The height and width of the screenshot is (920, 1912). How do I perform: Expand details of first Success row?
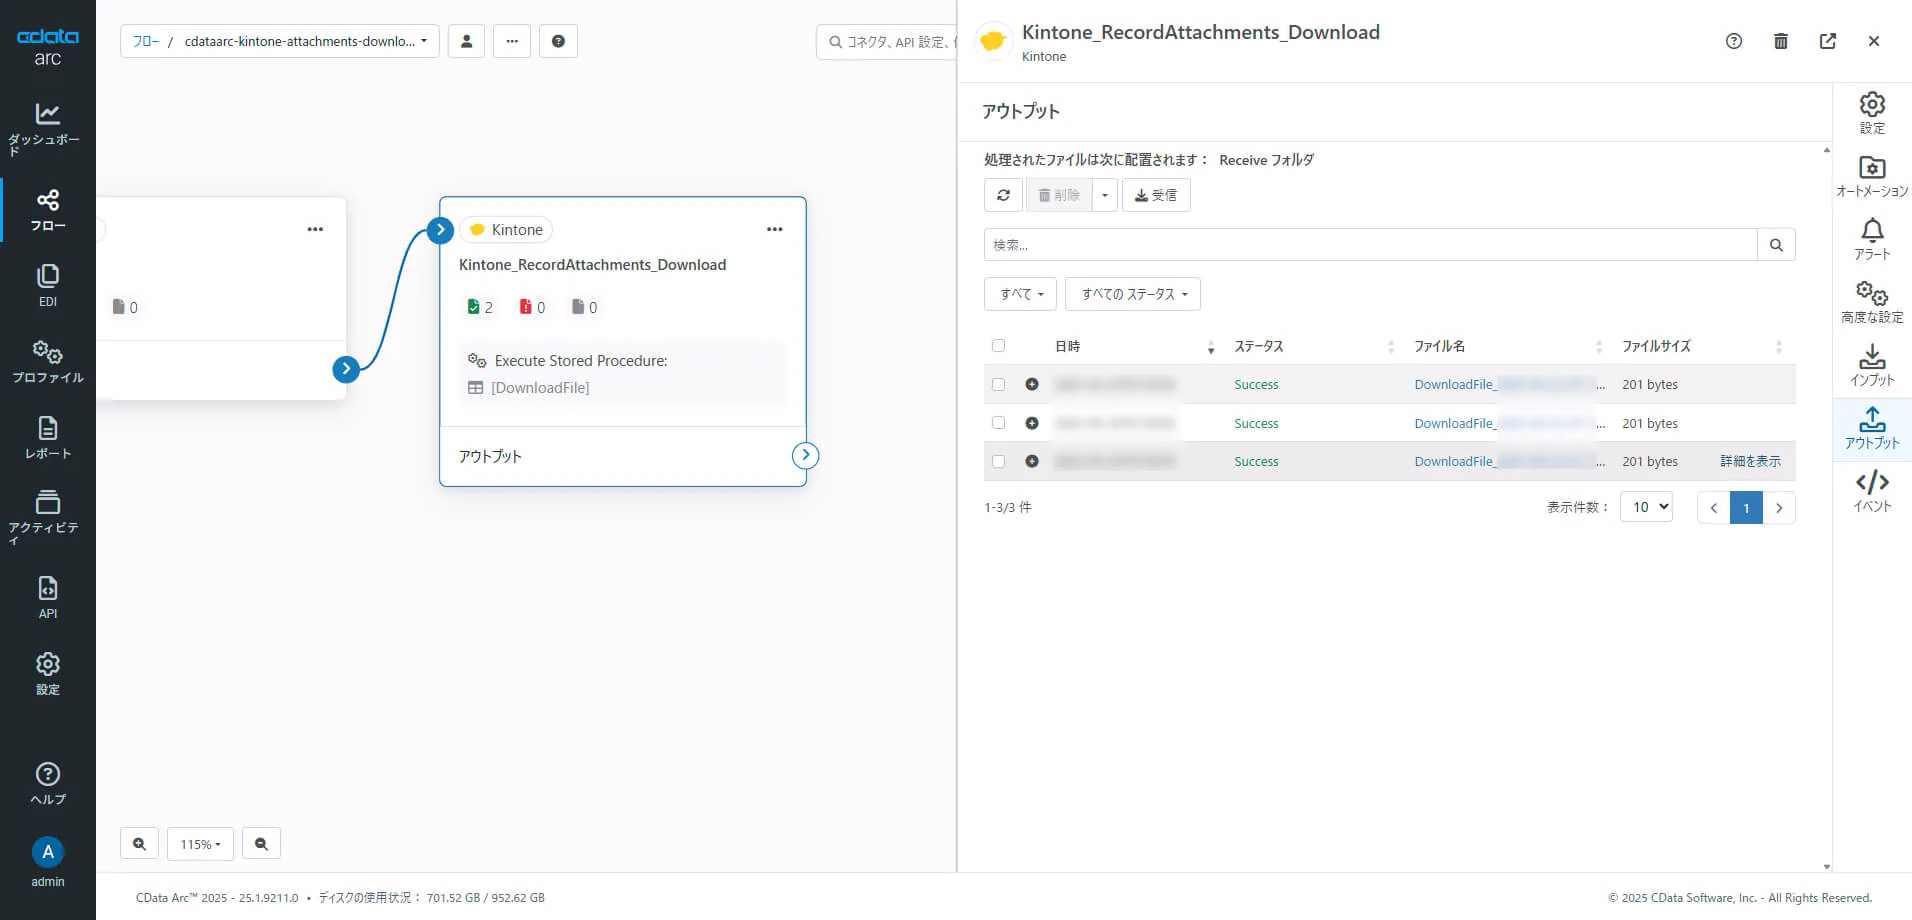click(x=1032, y=384)
